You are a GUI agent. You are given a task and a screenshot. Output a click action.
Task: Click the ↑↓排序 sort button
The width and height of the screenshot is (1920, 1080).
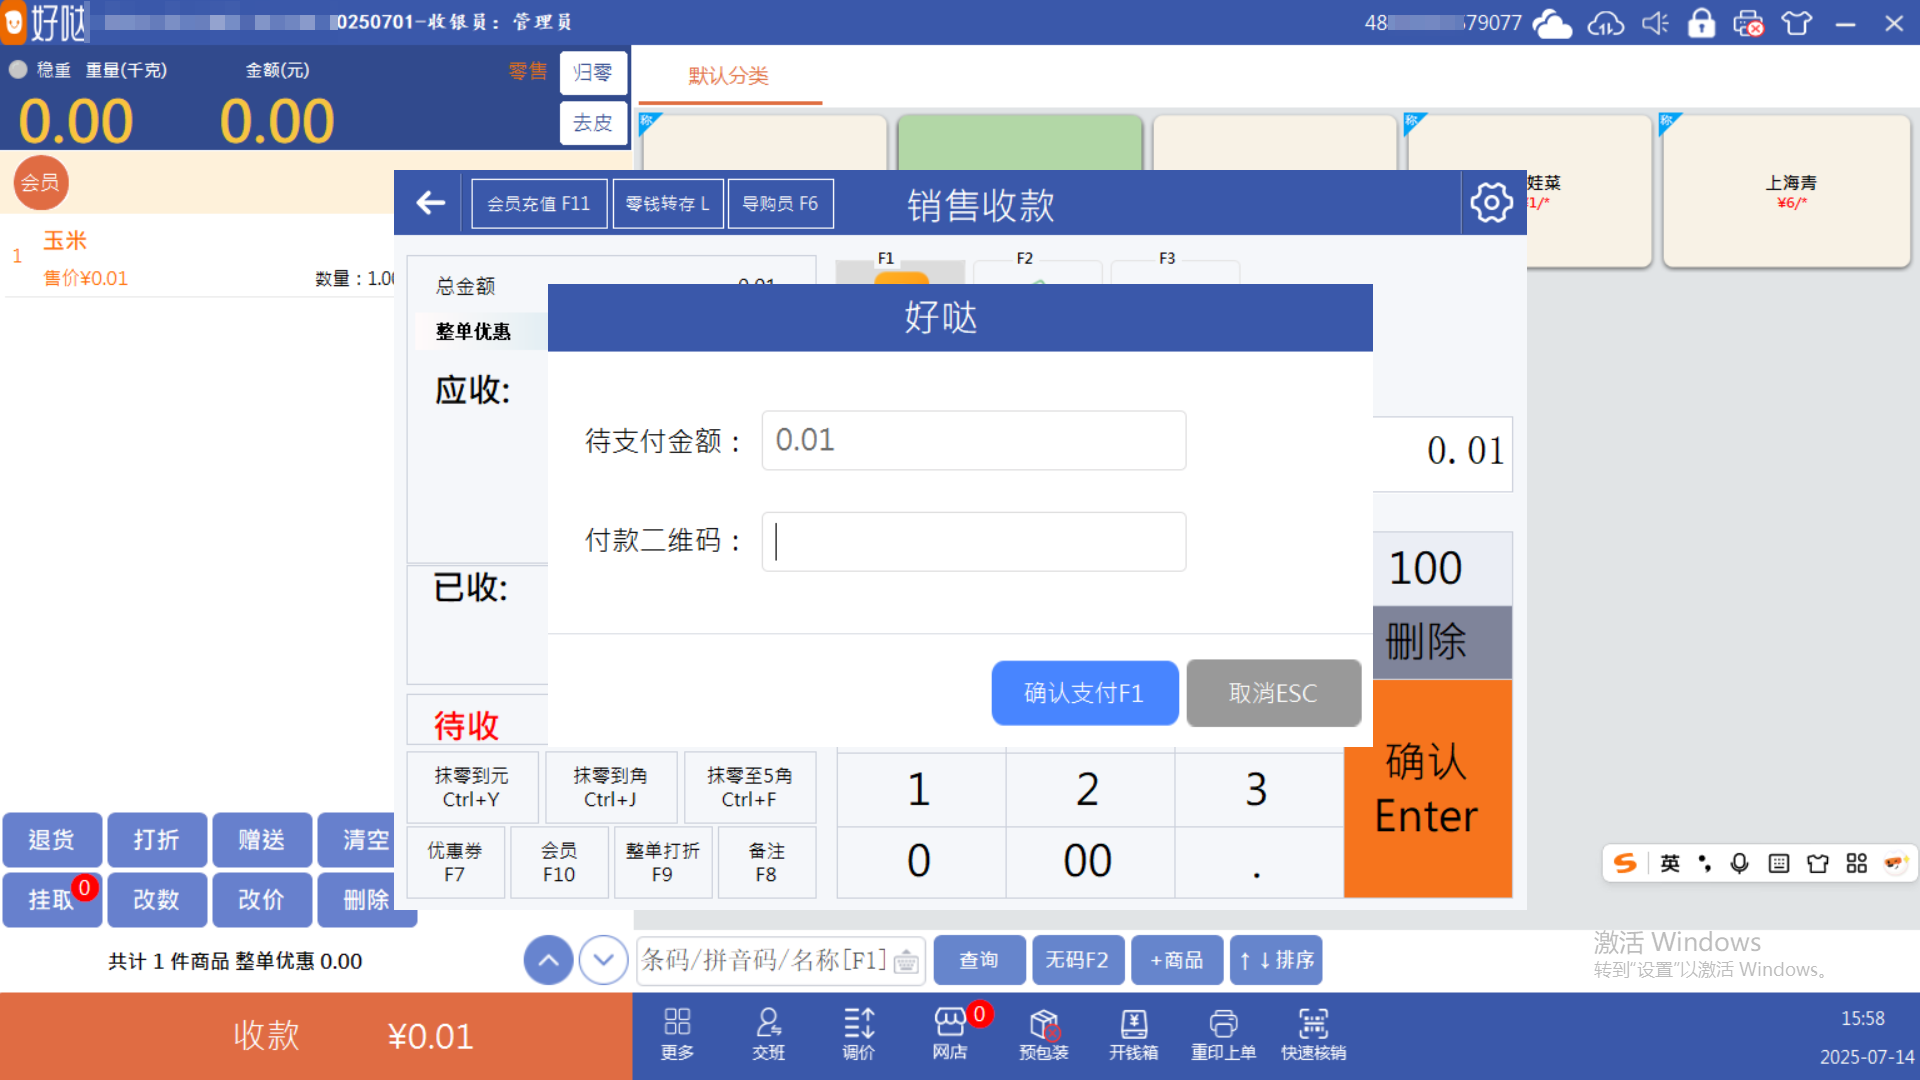pyautogui.click(x=1277, y=960)
